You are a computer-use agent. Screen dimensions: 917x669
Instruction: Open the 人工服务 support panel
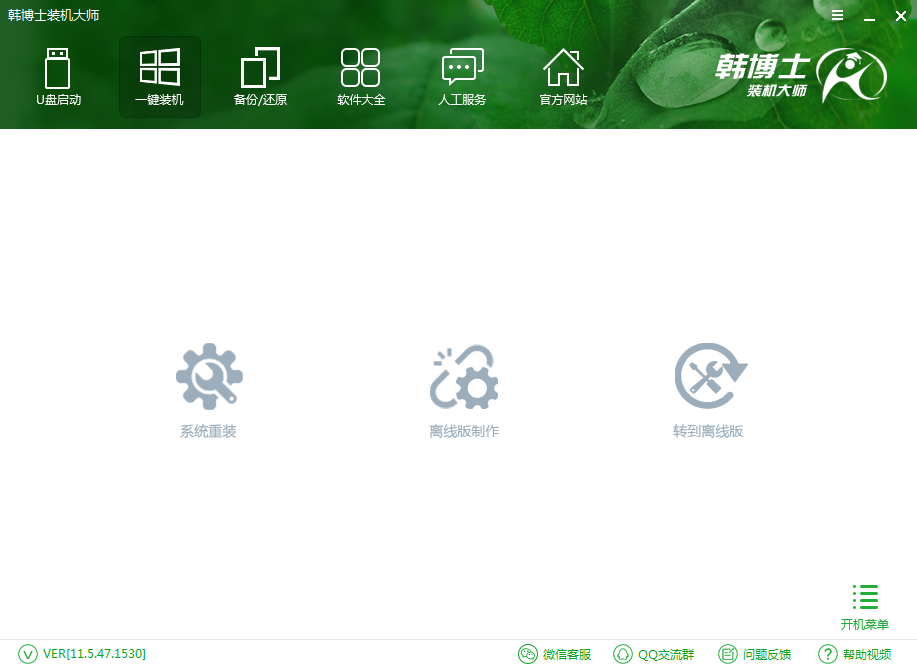(462, 77)
